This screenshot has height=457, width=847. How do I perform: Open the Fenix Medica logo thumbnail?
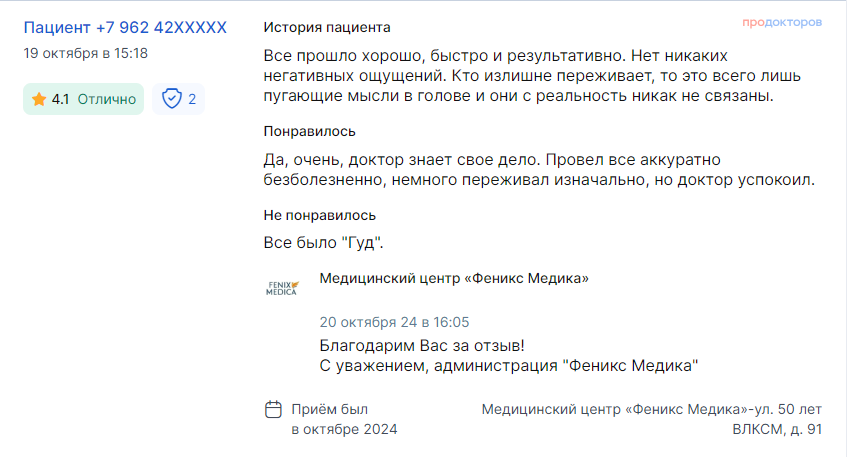tap(282, 288)
